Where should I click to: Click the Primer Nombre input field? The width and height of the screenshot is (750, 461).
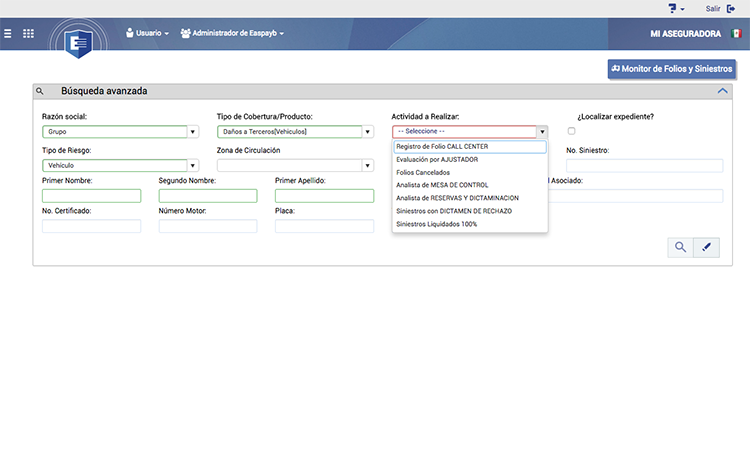[91, 196]
